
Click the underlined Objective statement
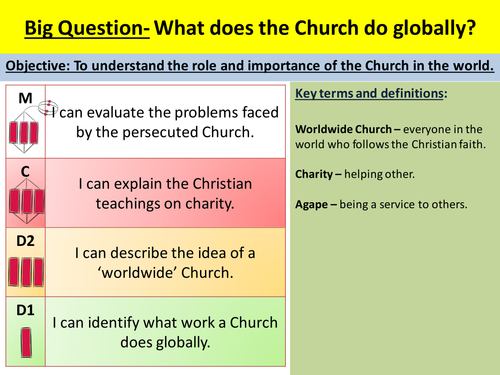[250, 66]
